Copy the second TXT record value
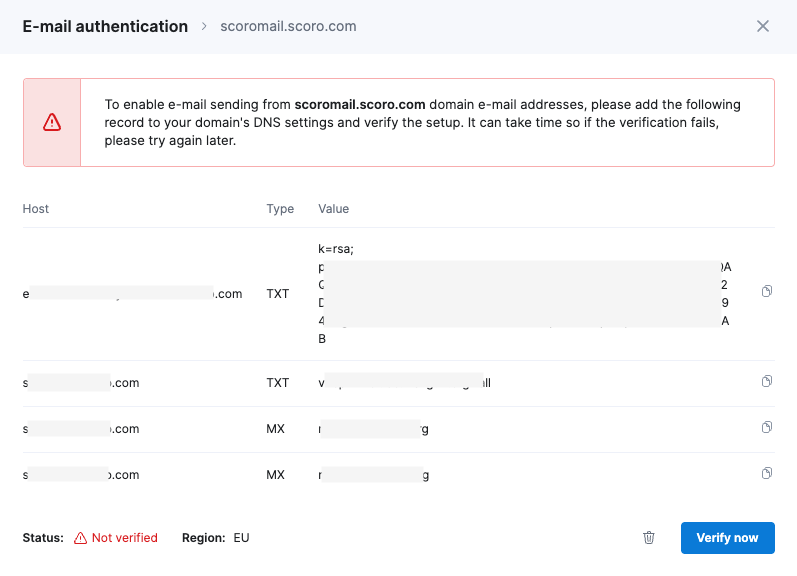797x576 pixels. 767,381
